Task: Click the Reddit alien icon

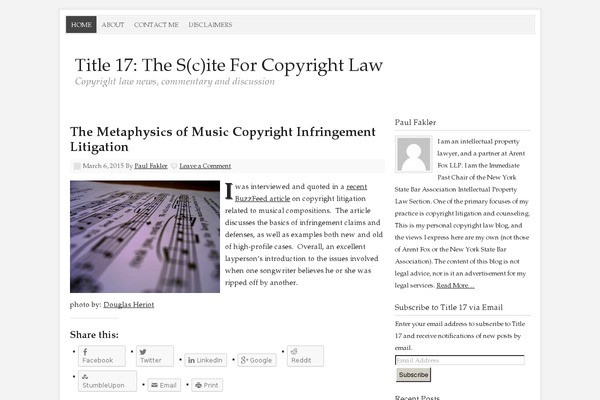Action: (294, 351)
